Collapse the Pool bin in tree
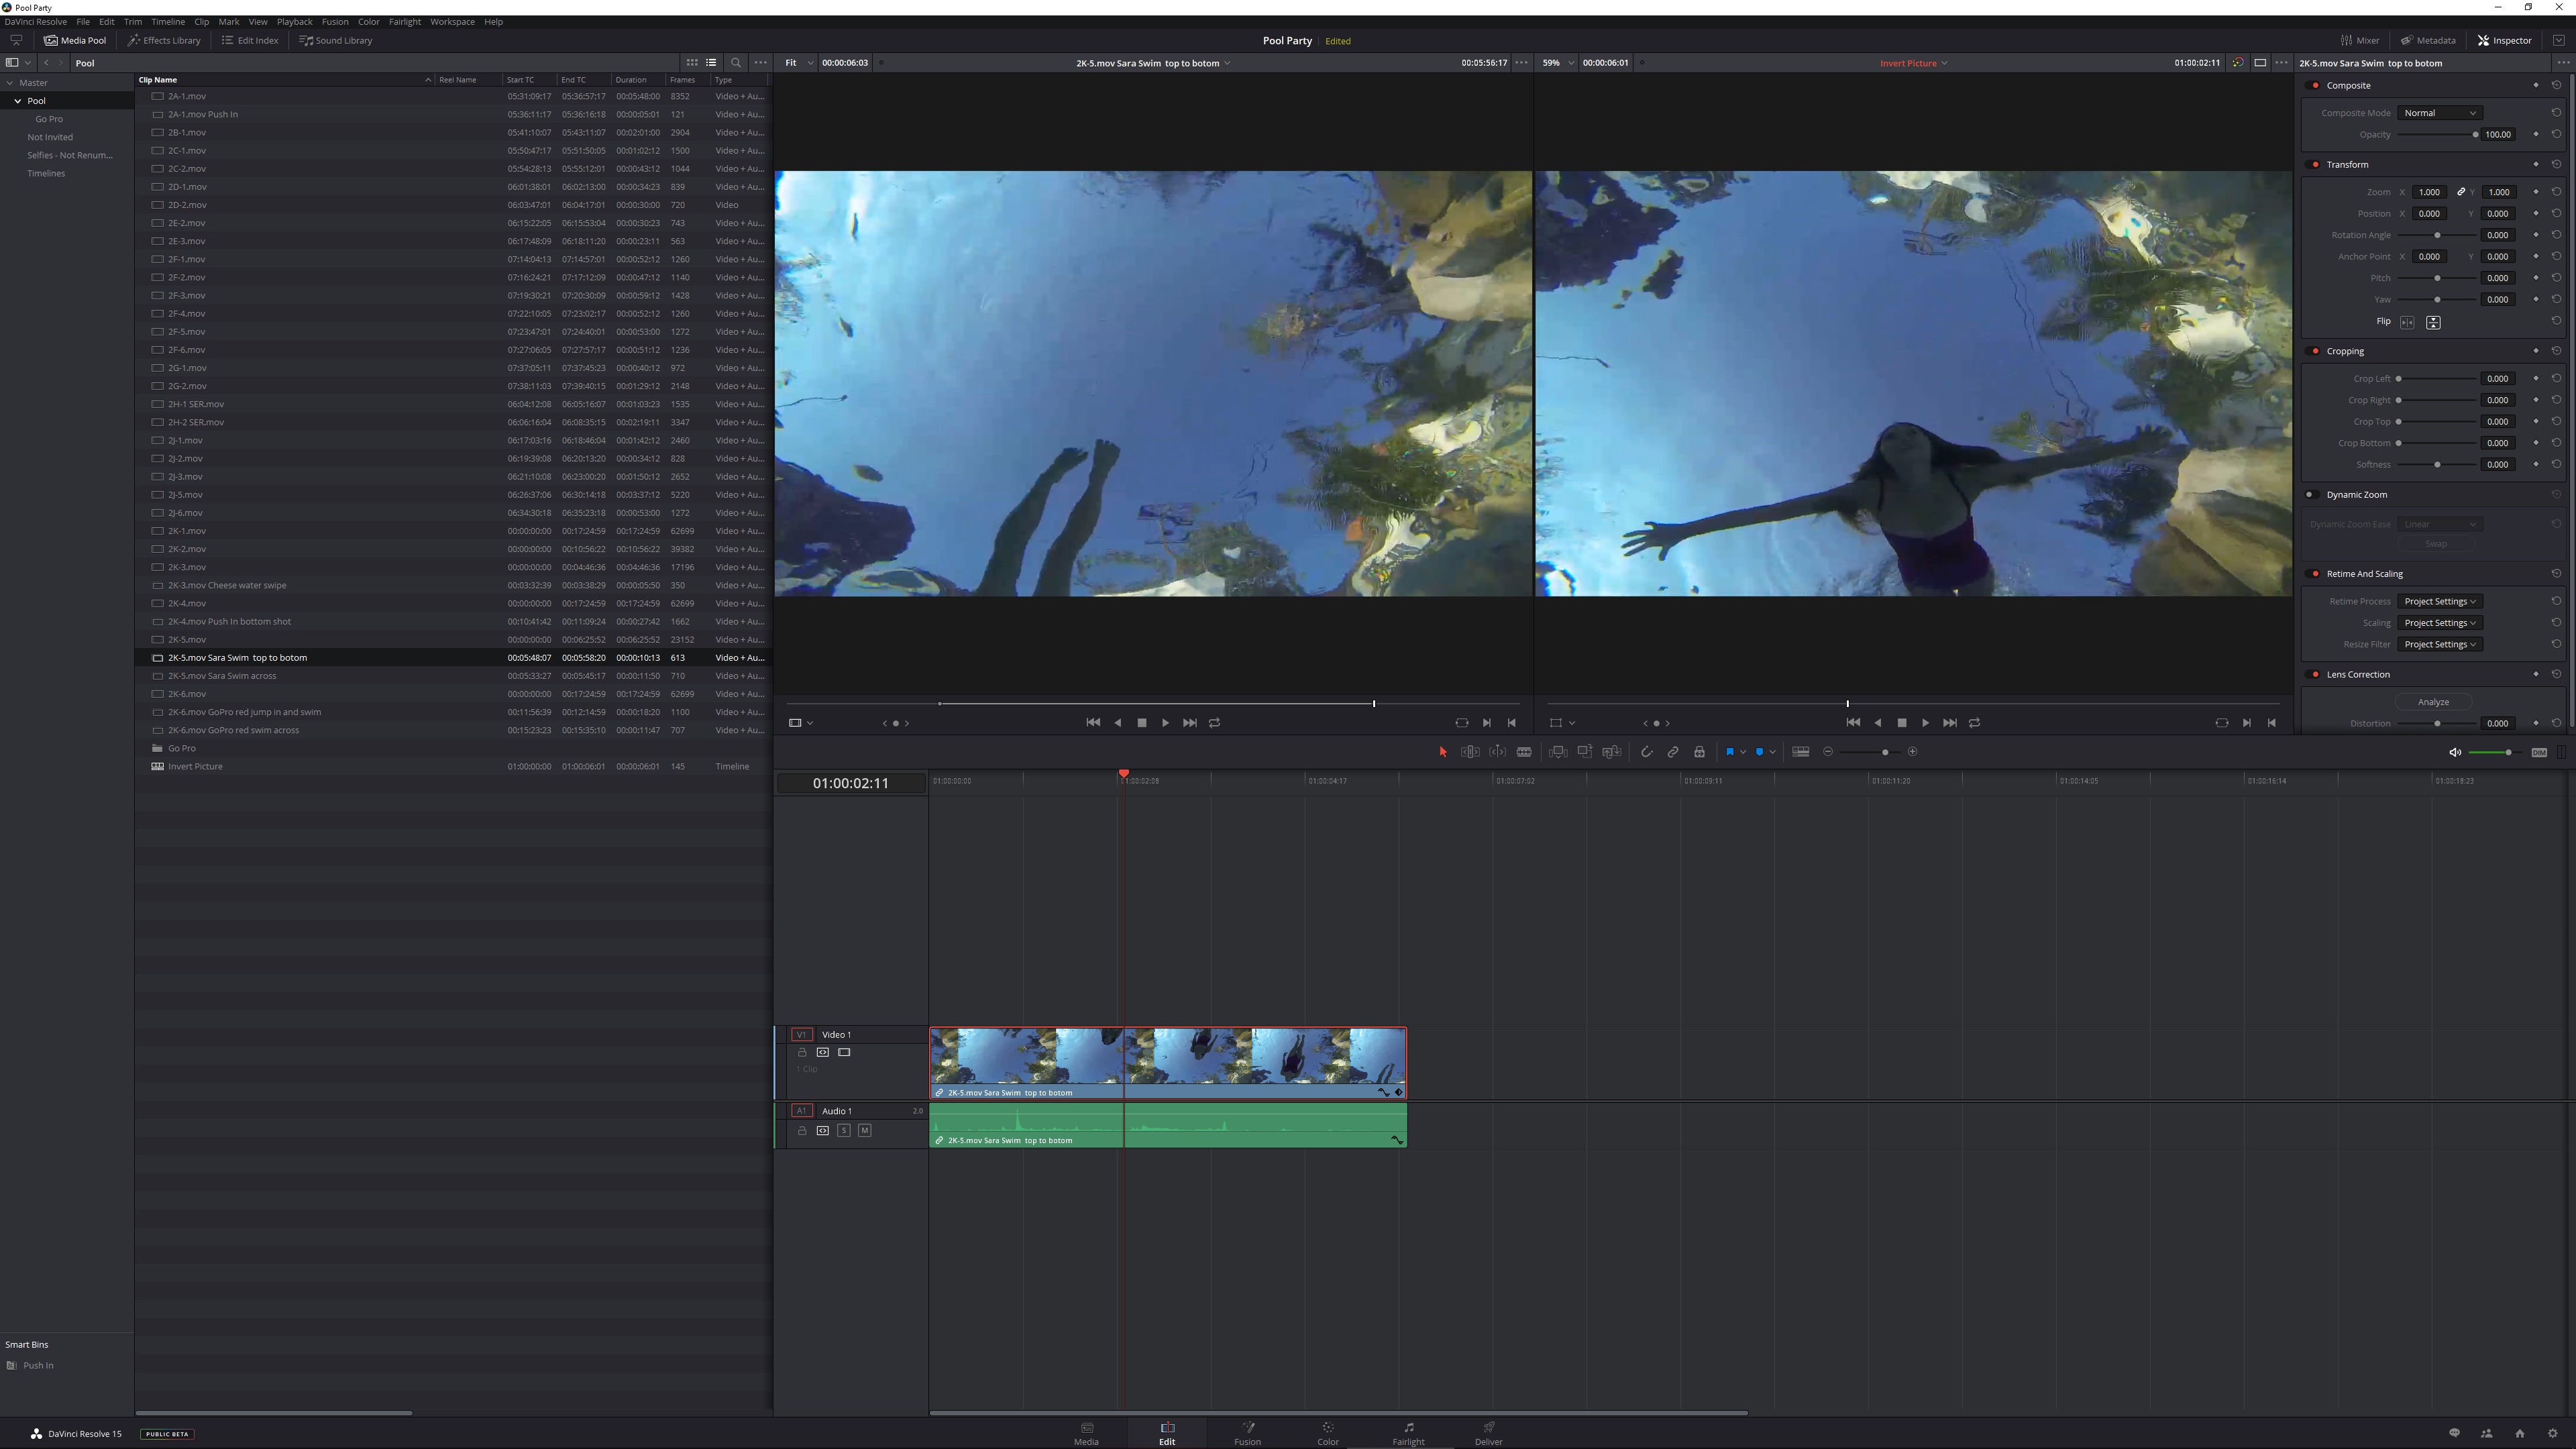Image resolution: width=2576 pixels, height=1449 pixels. [x=18, y=101]
